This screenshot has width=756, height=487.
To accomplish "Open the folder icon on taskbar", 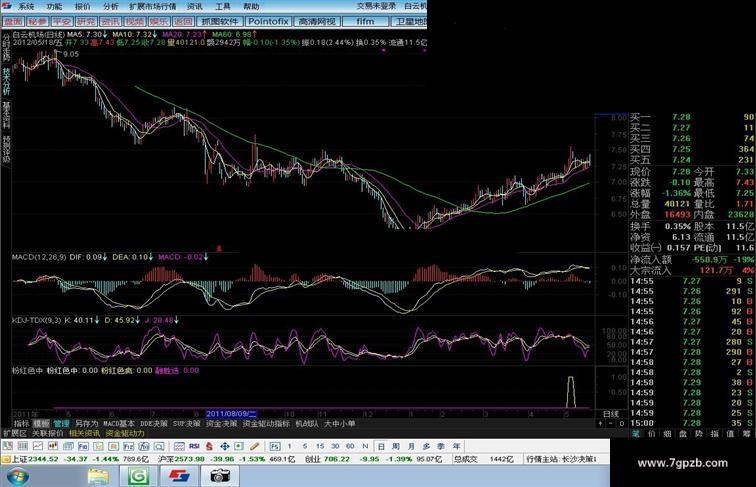I will pos(98,476).
